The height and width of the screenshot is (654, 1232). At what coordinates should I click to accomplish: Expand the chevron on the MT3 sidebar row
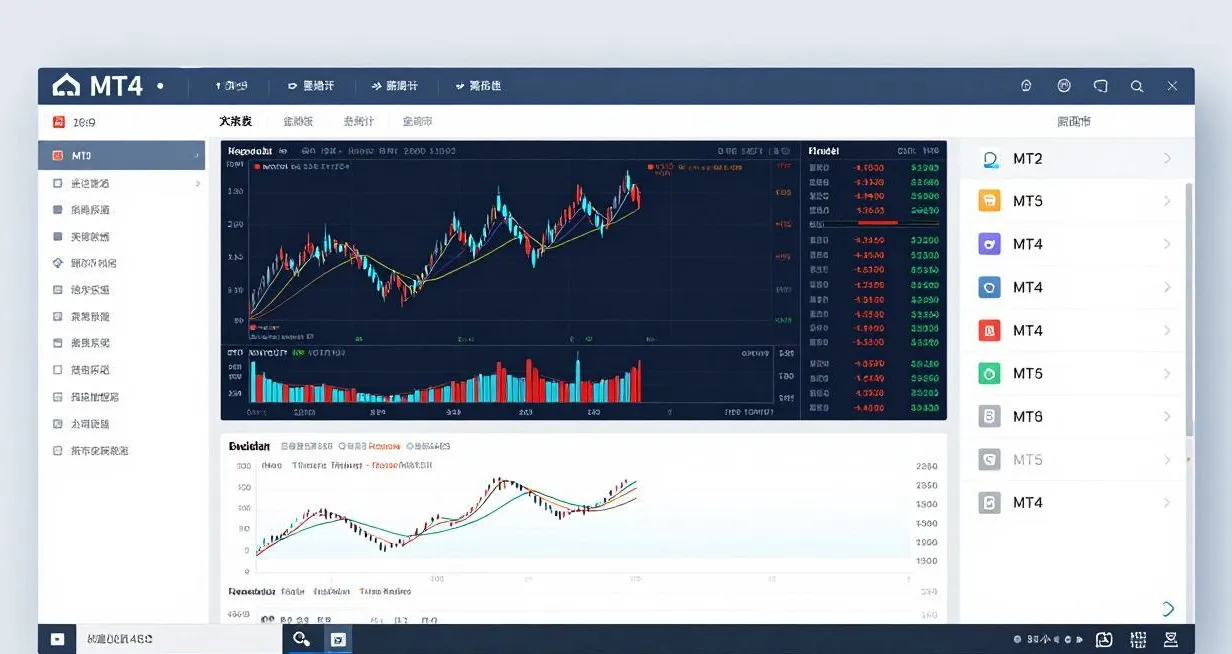click(x=196, y=156)
